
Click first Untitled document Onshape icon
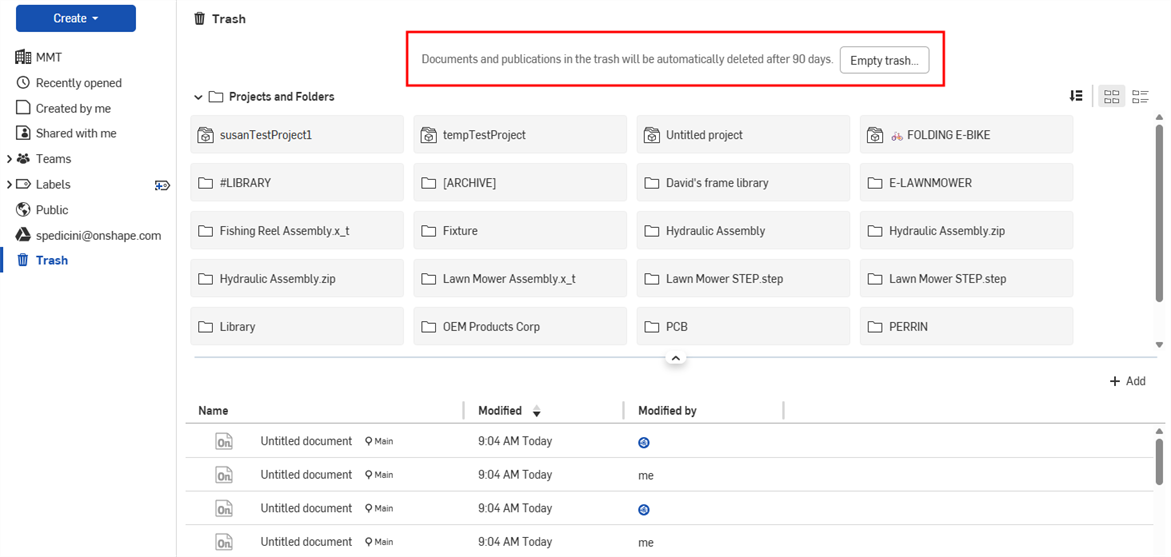coord(224,442)
